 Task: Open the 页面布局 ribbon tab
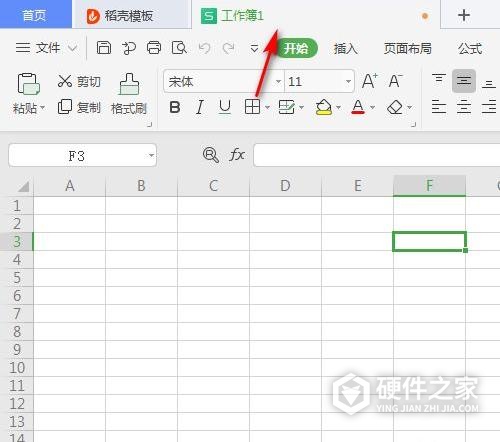point(407,49)
